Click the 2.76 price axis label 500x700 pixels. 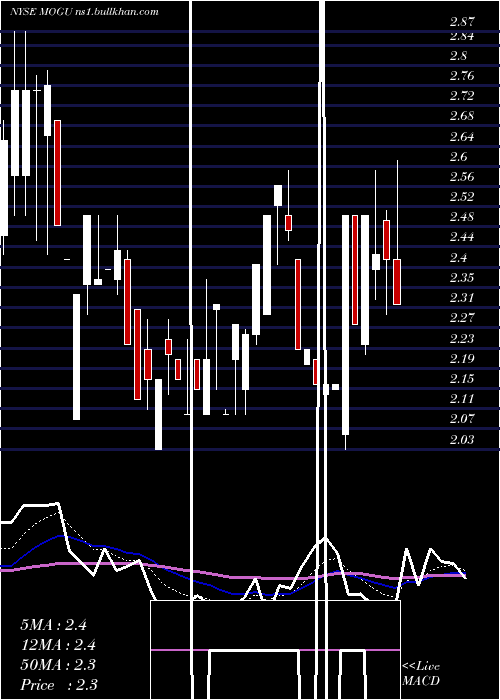462,76
